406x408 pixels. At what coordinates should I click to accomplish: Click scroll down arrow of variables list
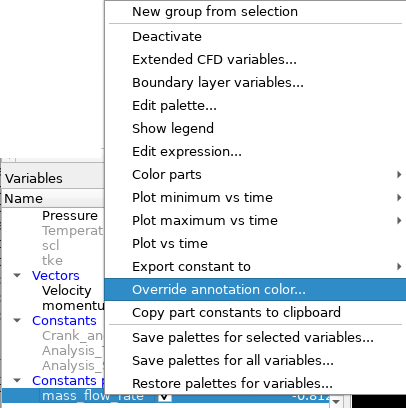[336, 401]
